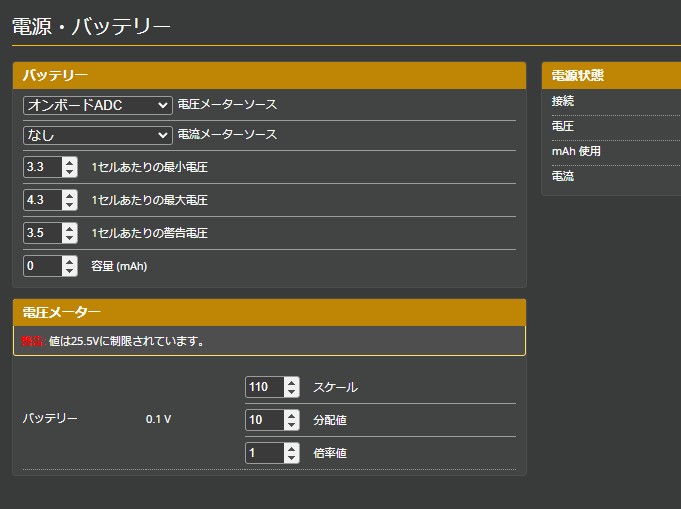This screenshot has width=681, height=509.
Task: Select the 分配値 input field showing 10
Action: (265, 420)
